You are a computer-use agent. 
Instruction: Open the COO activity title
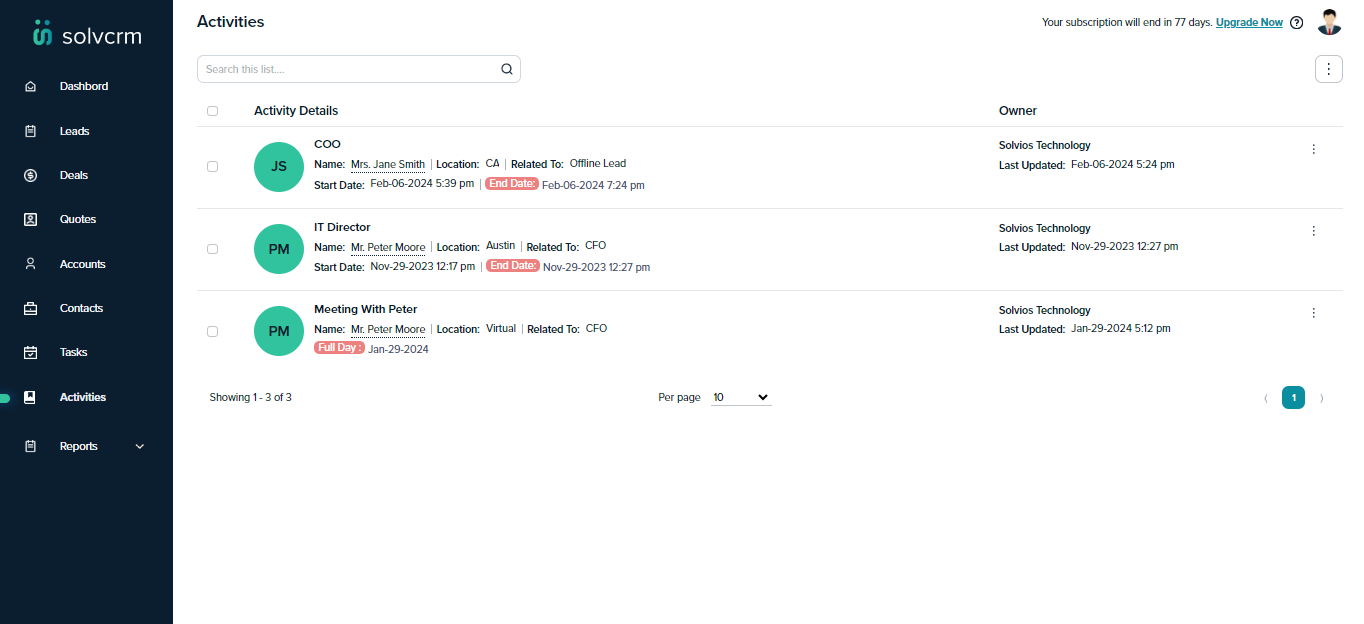pyautogui.click(x=327, y=144)
